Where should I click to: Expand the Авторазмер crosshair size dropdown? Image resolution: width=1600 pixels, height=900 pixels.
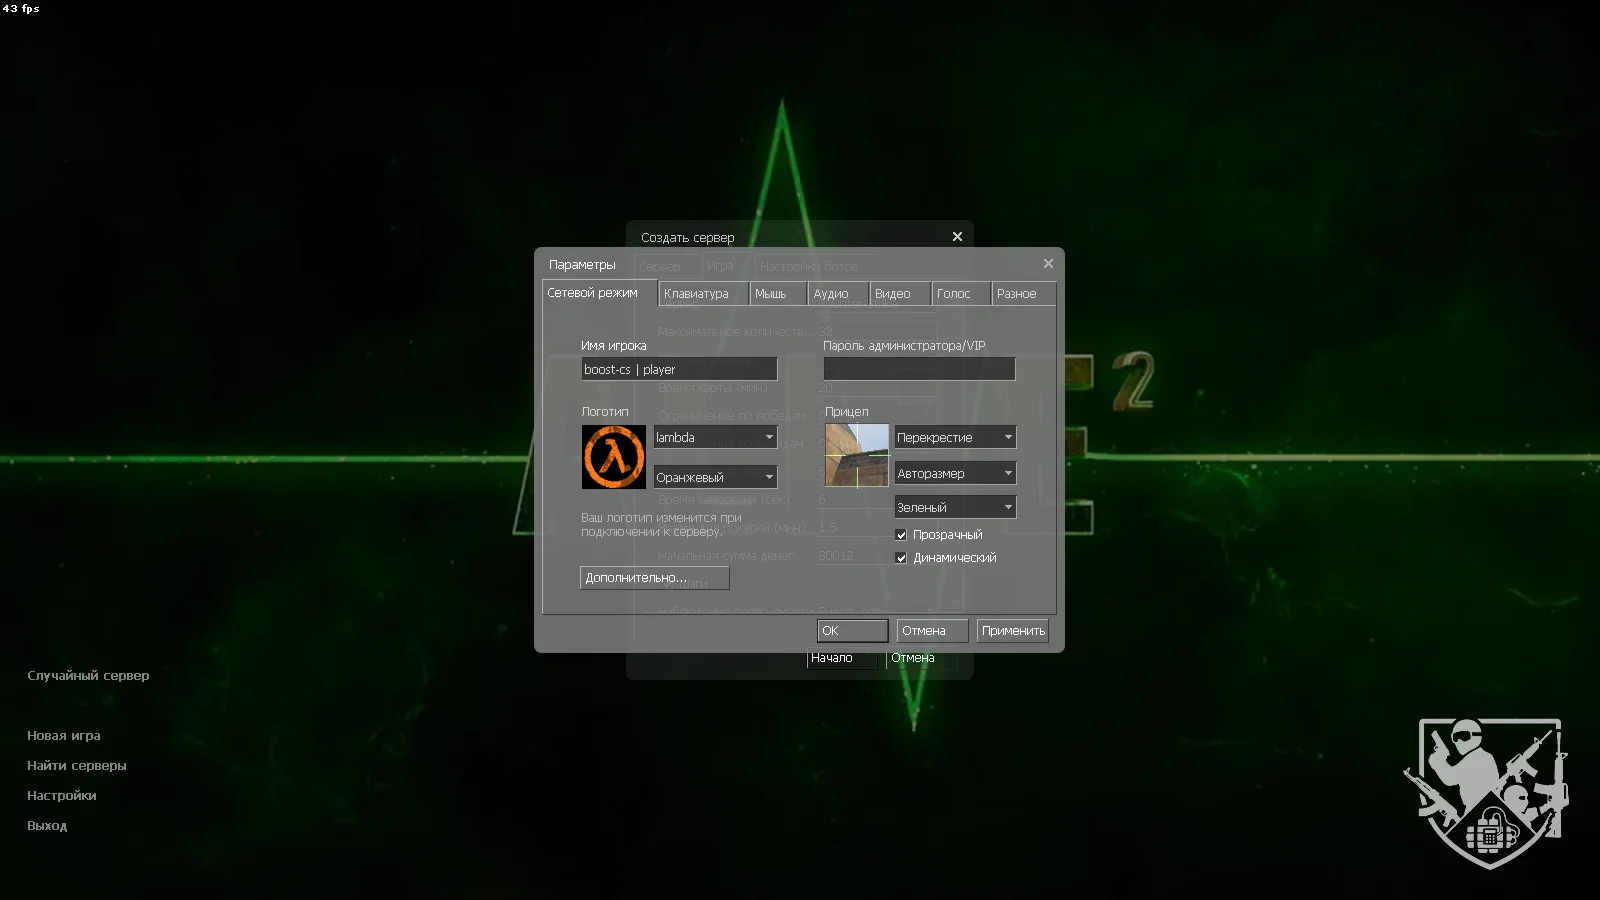955,474
